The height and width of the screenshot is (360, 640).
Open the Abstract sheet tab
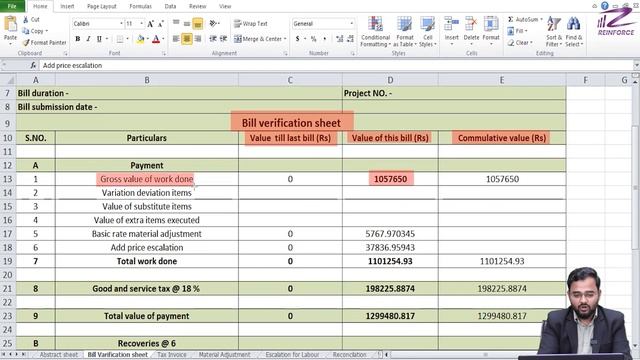(58, 355)
